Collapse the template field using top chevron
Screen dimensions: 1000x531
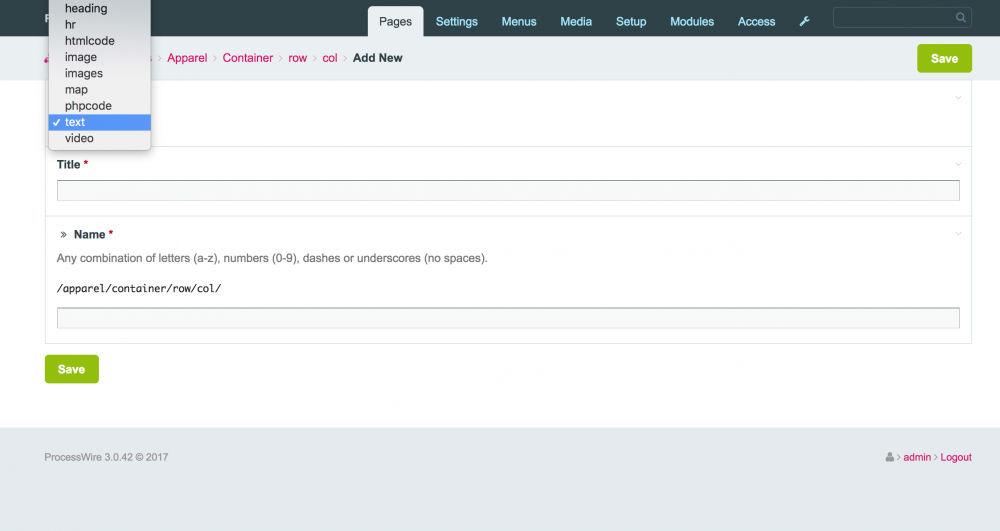958,98
